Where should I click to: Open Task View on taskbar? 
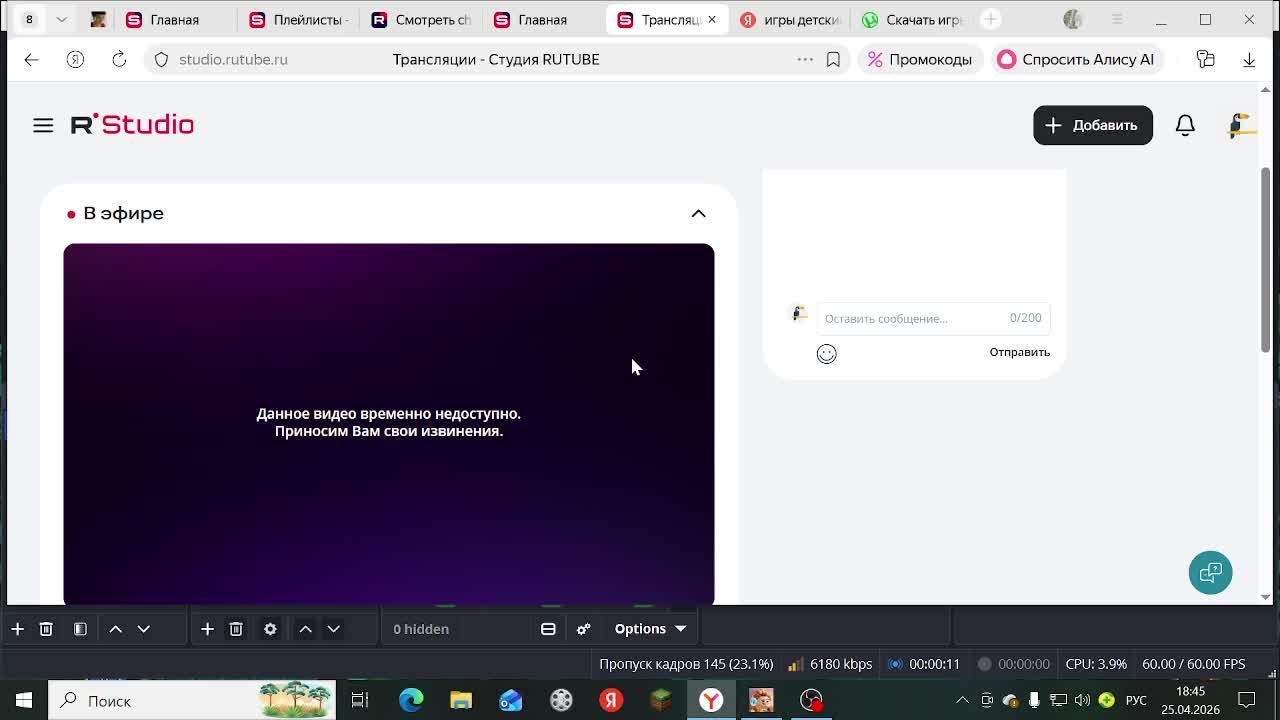(360, 700)
